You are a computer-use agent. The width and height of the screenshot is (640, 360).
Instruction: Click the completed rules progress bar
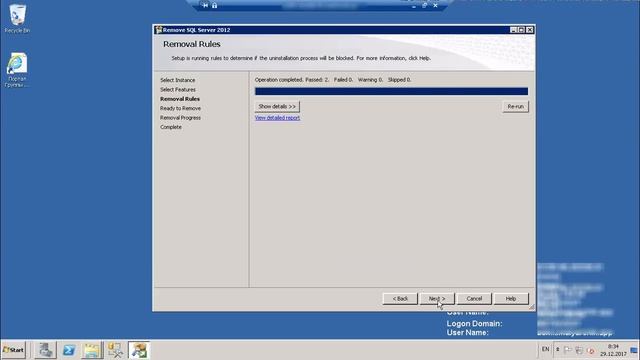click(391, 91)
